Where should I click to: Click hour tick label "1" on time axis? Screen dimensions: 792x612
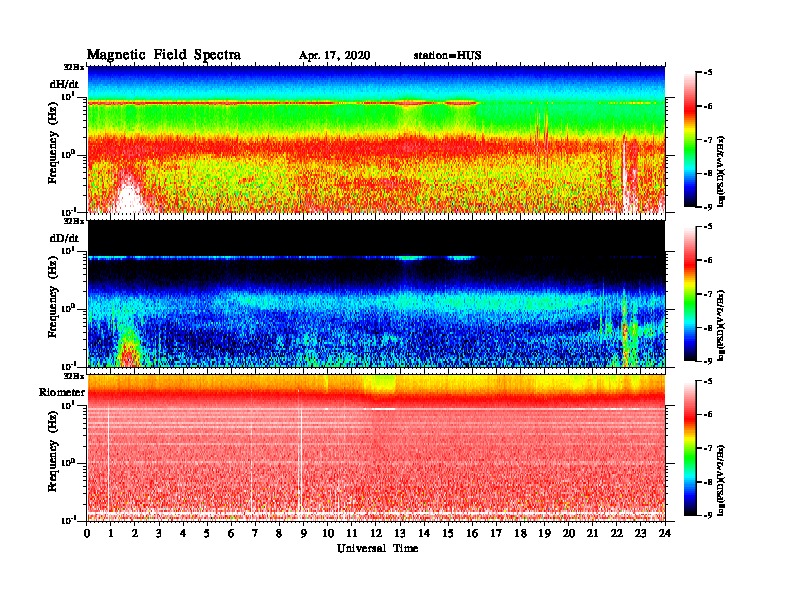(111, 533)
